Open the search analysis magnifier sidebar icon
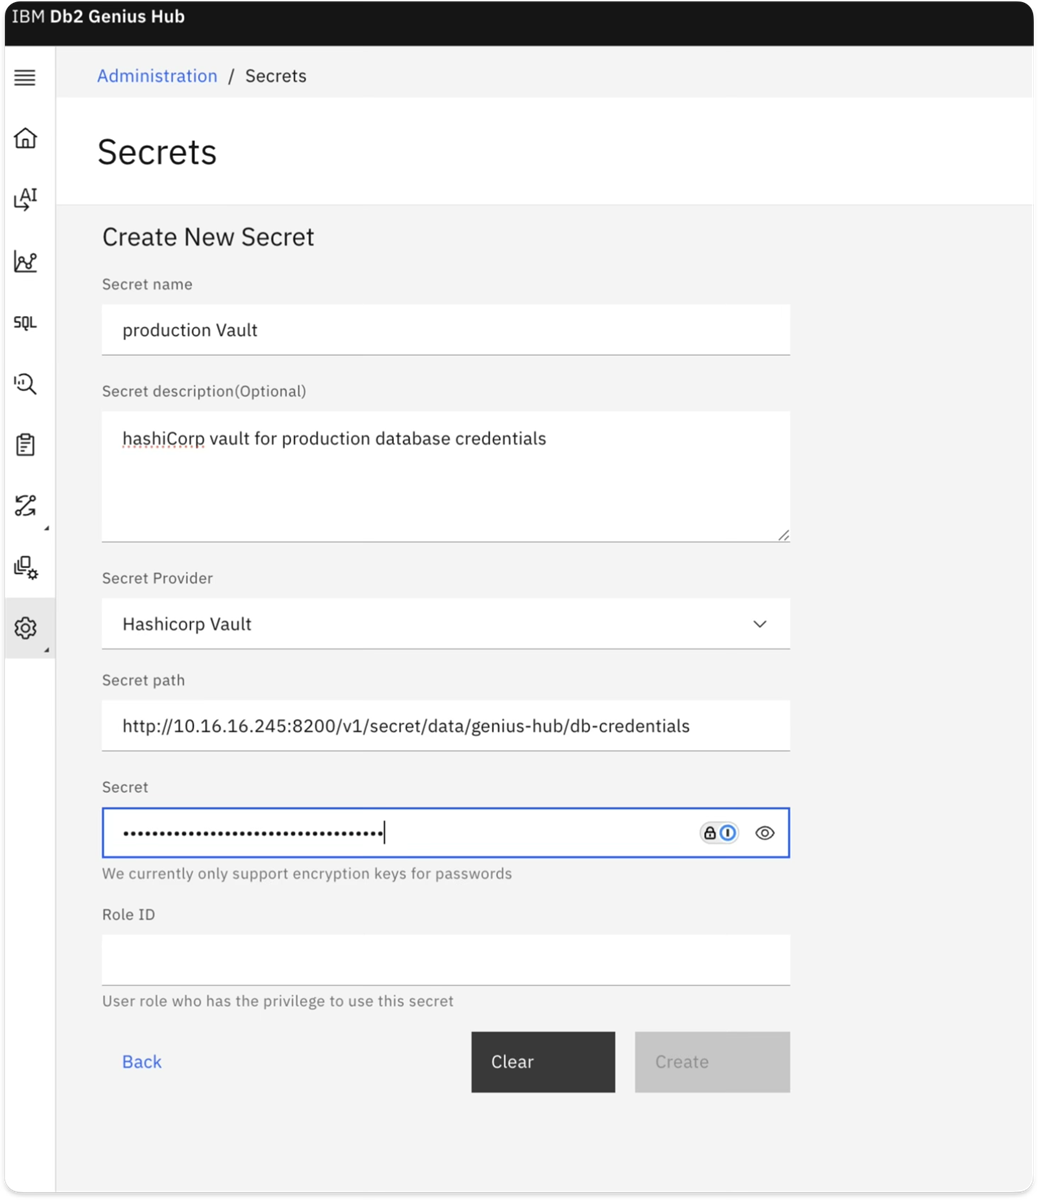 25,383
